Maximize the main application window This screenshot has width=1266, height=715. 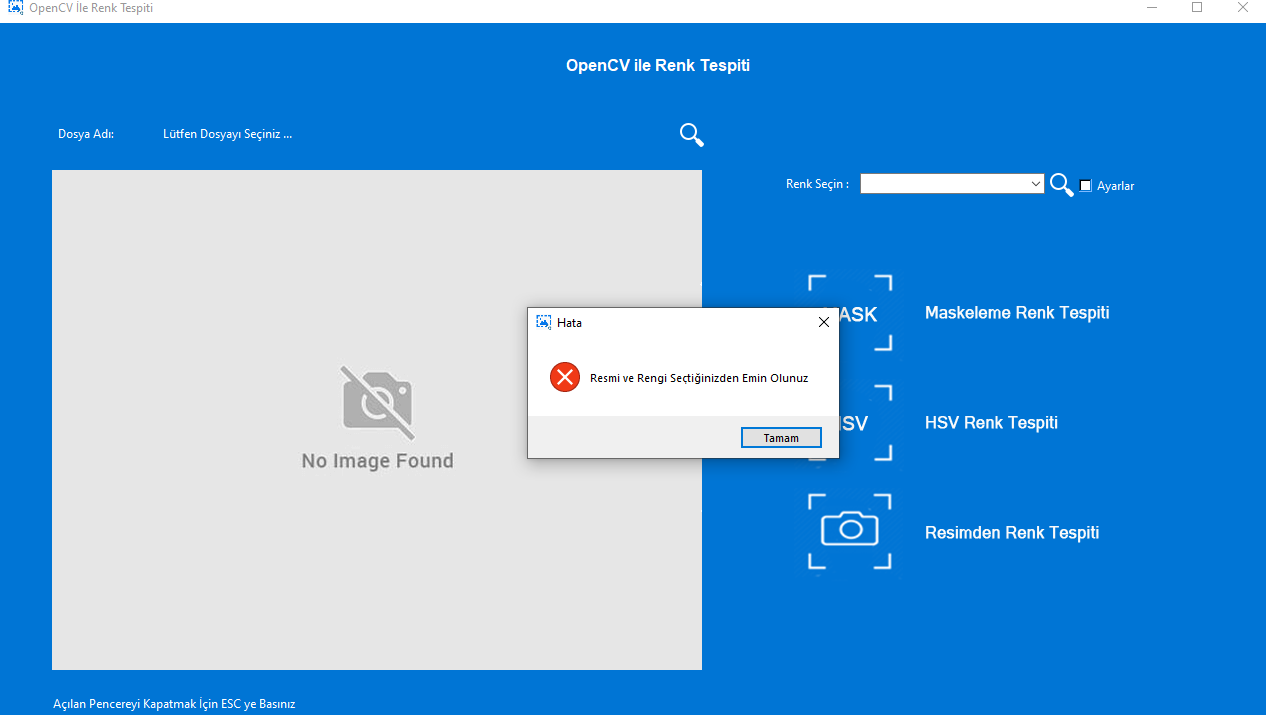point(1197,7)
